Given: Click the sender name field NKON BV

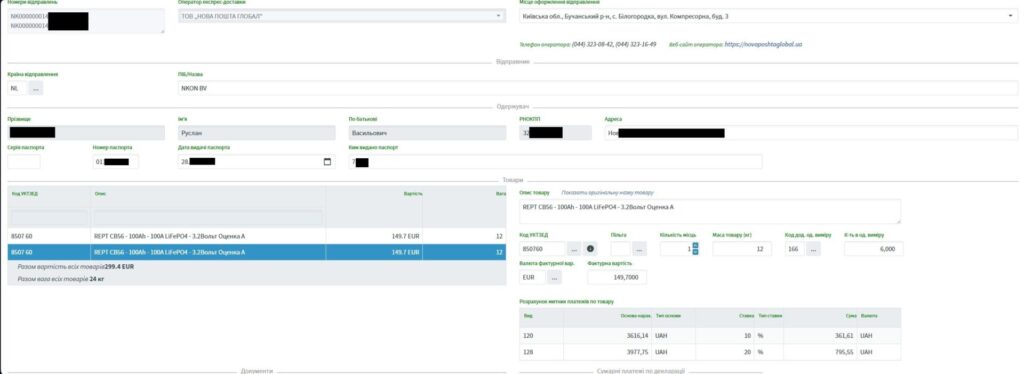Looking at the screenshot, I should [x=597, y=88].
